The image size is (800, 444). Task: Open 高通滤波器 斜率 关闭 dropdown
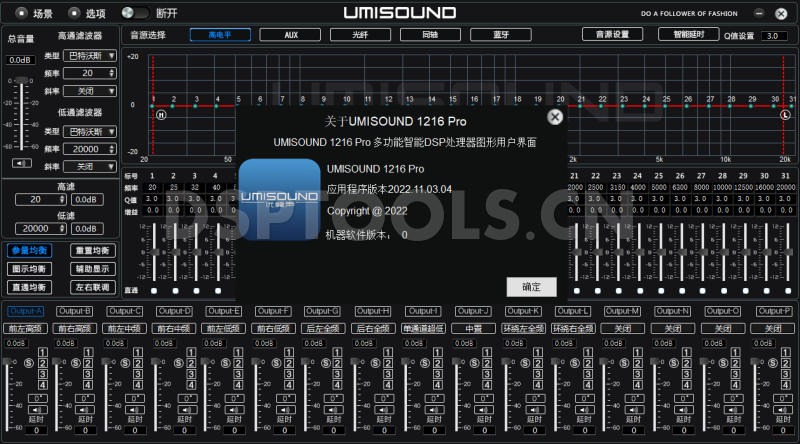(x=90, y=91)
